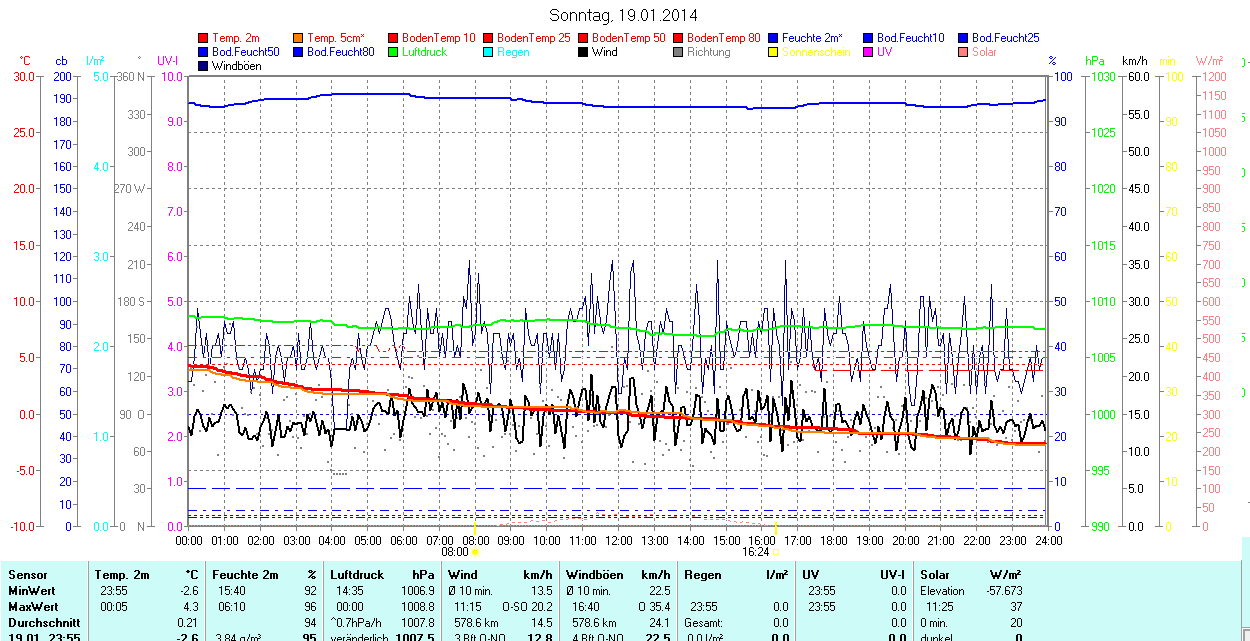1250x641 pixels.
Task: Click the chart title Sonntag, 19.01.2014
Action: 624,15
